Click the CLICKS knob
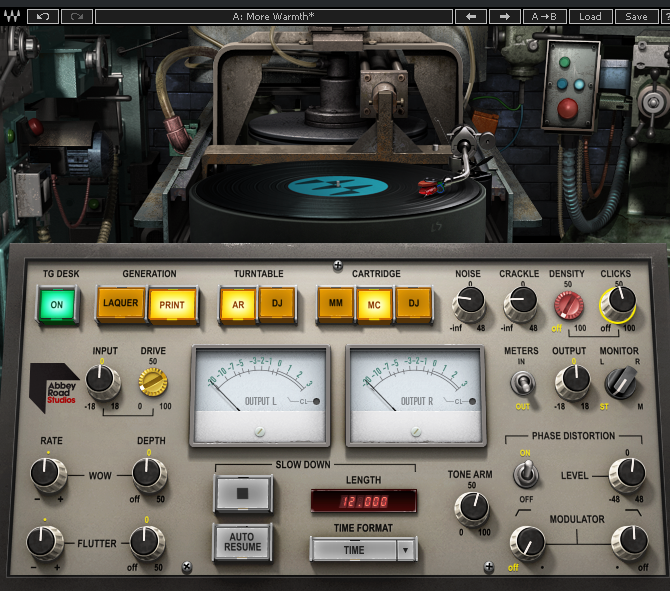The image size is (670, 591). coord(618,304)
